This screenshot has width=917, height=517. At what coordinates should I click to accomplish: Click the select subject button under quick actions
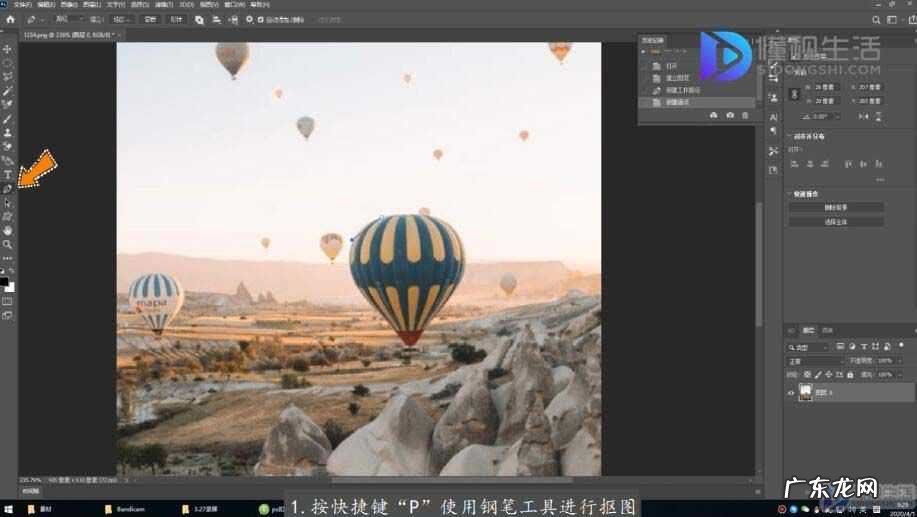click(835, 221)
